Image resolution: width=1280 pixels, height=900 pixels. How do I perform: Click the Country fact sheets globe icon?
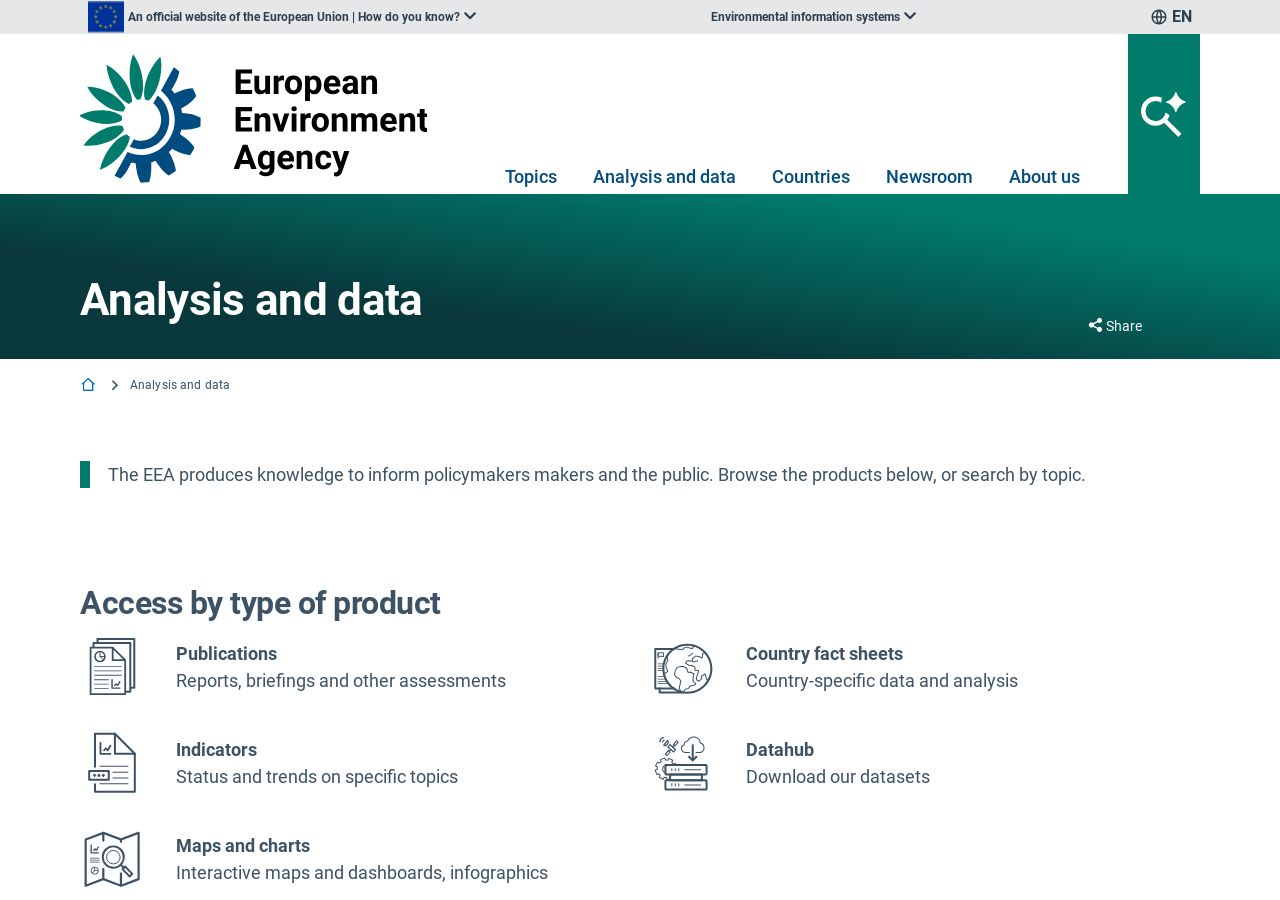click(683, 668)
